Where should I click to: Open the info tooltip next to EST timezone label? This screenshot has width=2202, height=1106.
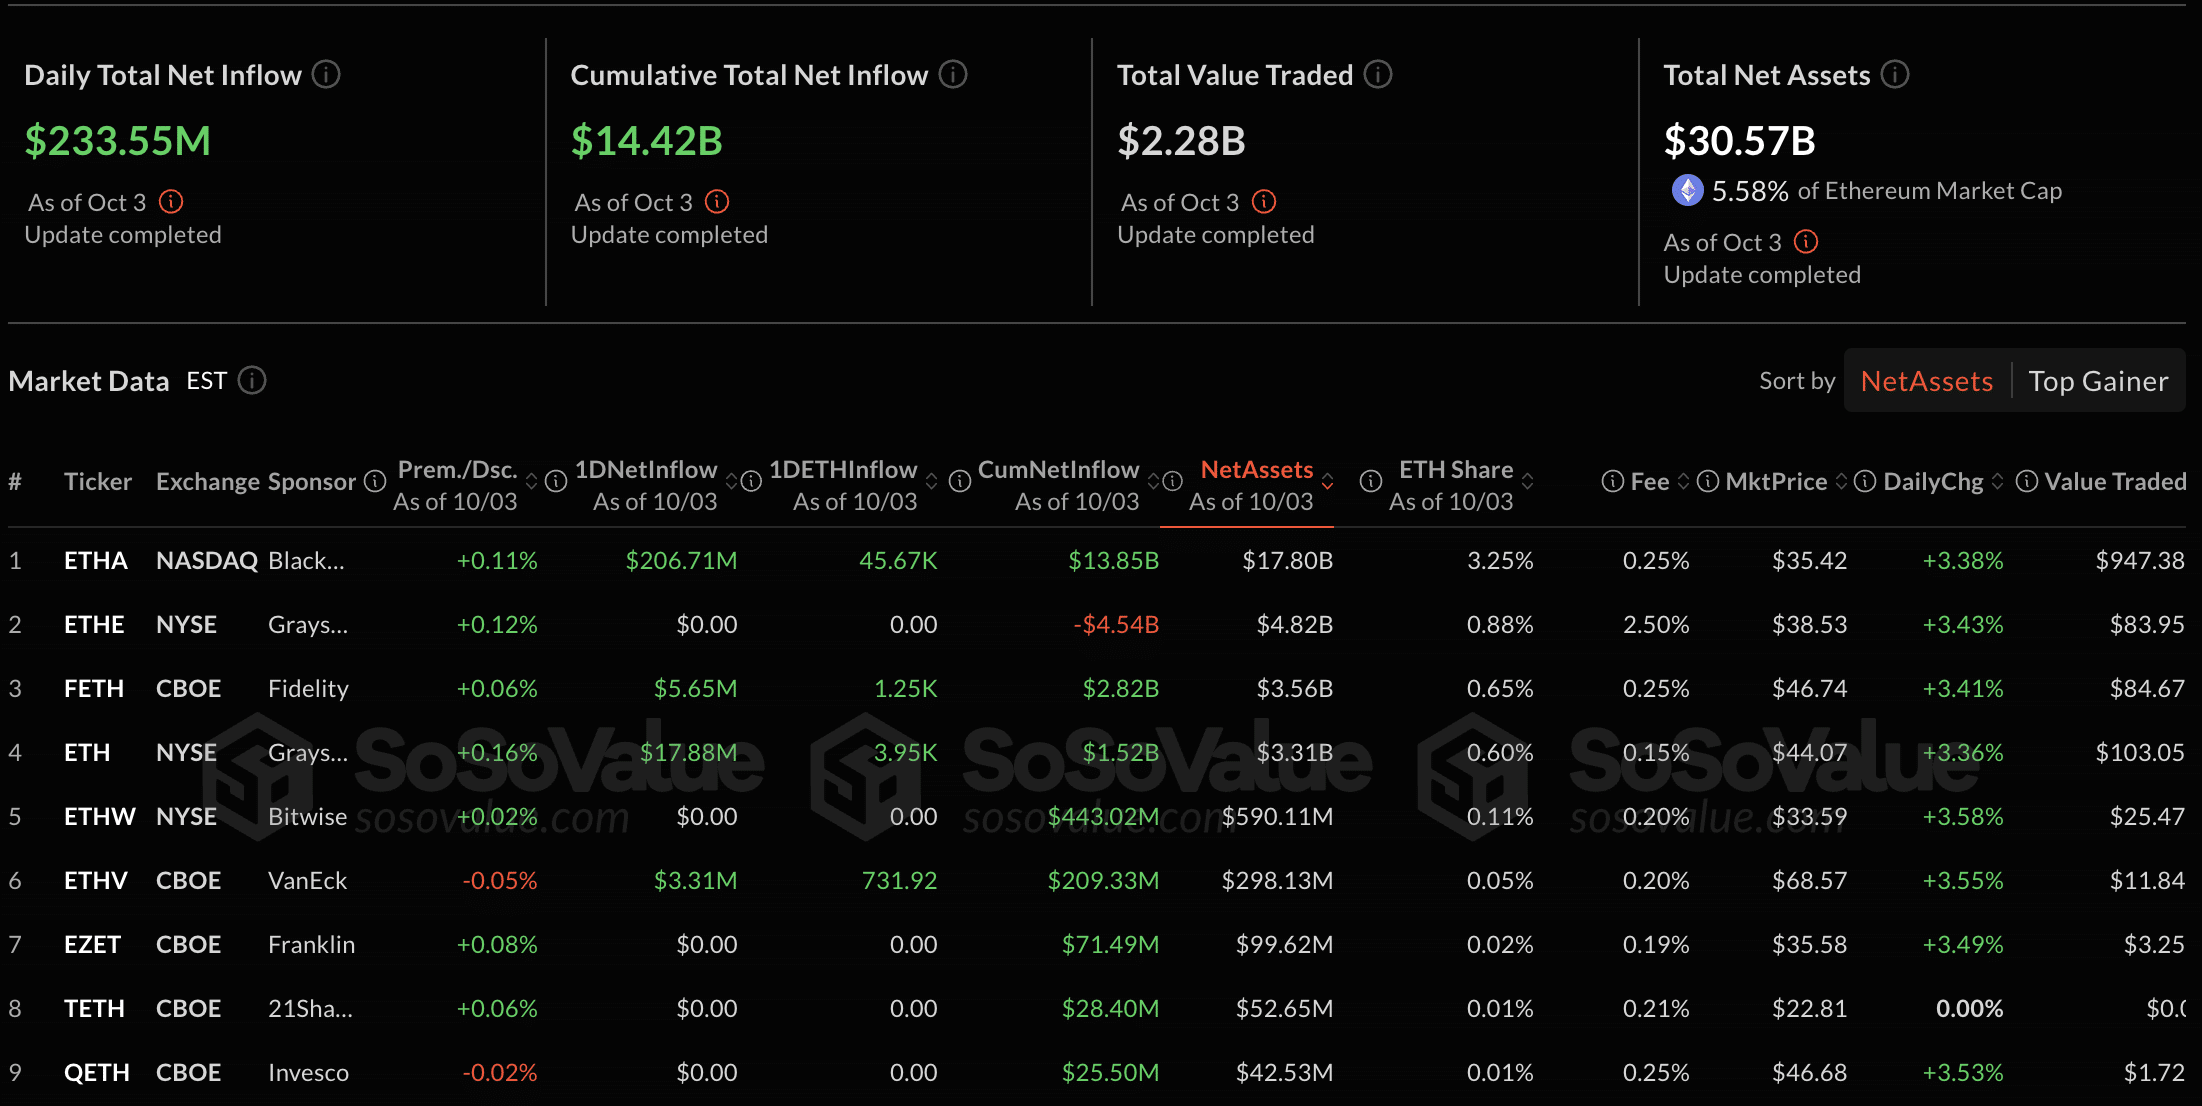pyautogui.click(x=252, y=380)
